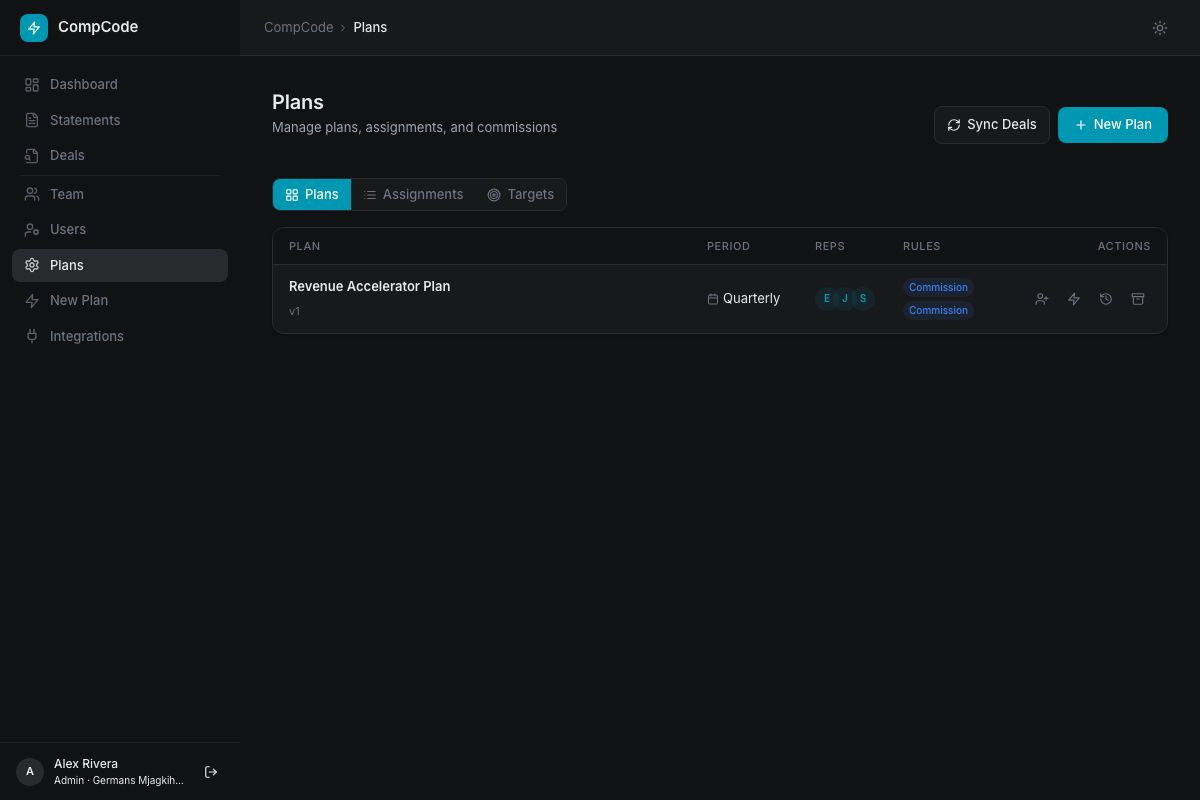The width and height of the screenshot is (1200, 800).
Task: Toggle the light/dark theme sun icon
Action: (x=1160, y=28)
